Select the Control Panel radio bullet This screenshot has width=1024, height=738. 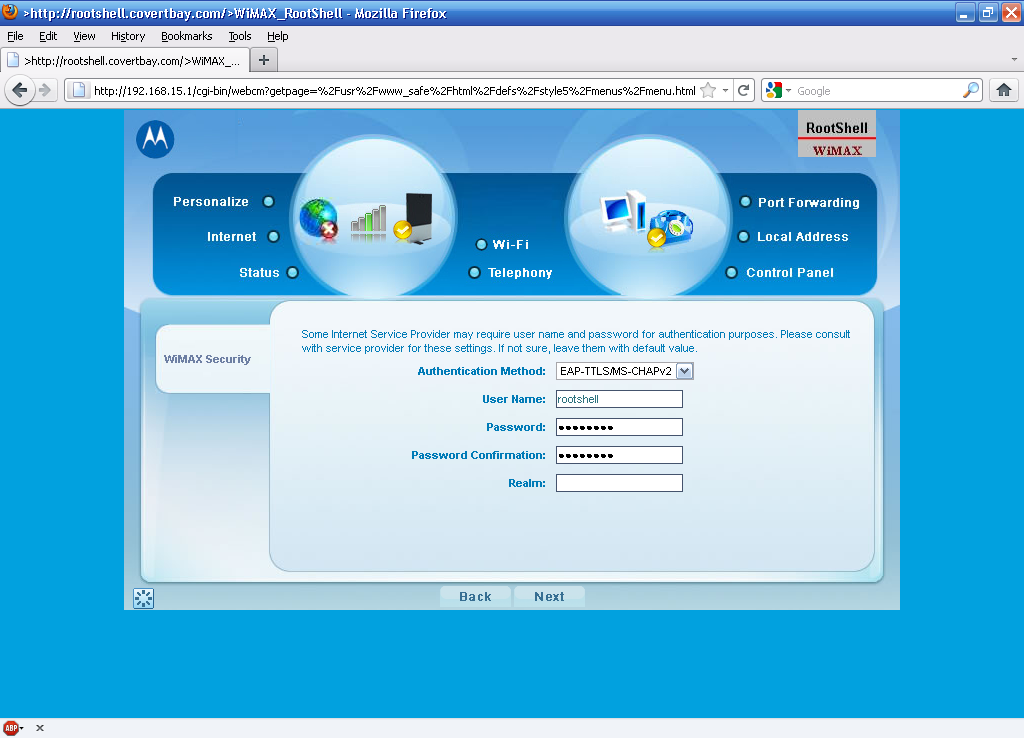[x=731, y=272]
